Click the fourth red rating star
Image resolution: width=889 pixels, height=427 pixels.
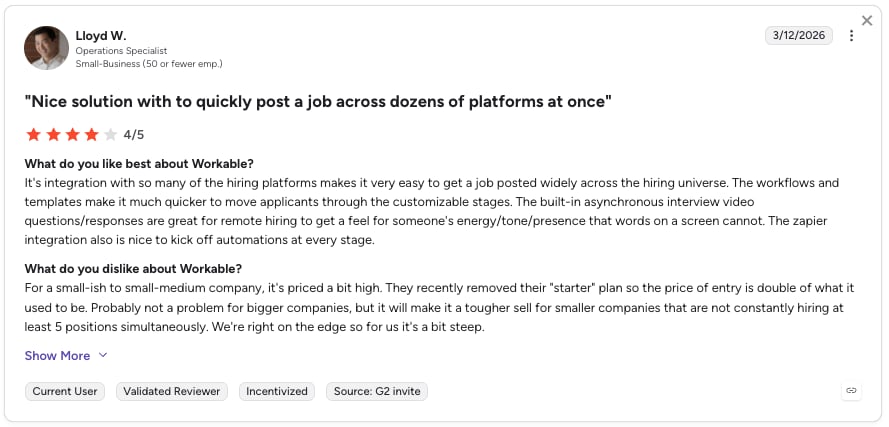[x=91, y=134]
